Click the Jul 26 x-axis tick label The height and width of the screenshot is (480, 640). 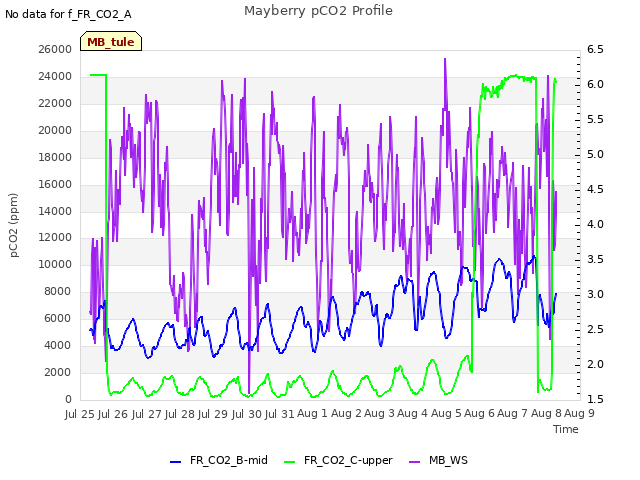tap(113, 414)
